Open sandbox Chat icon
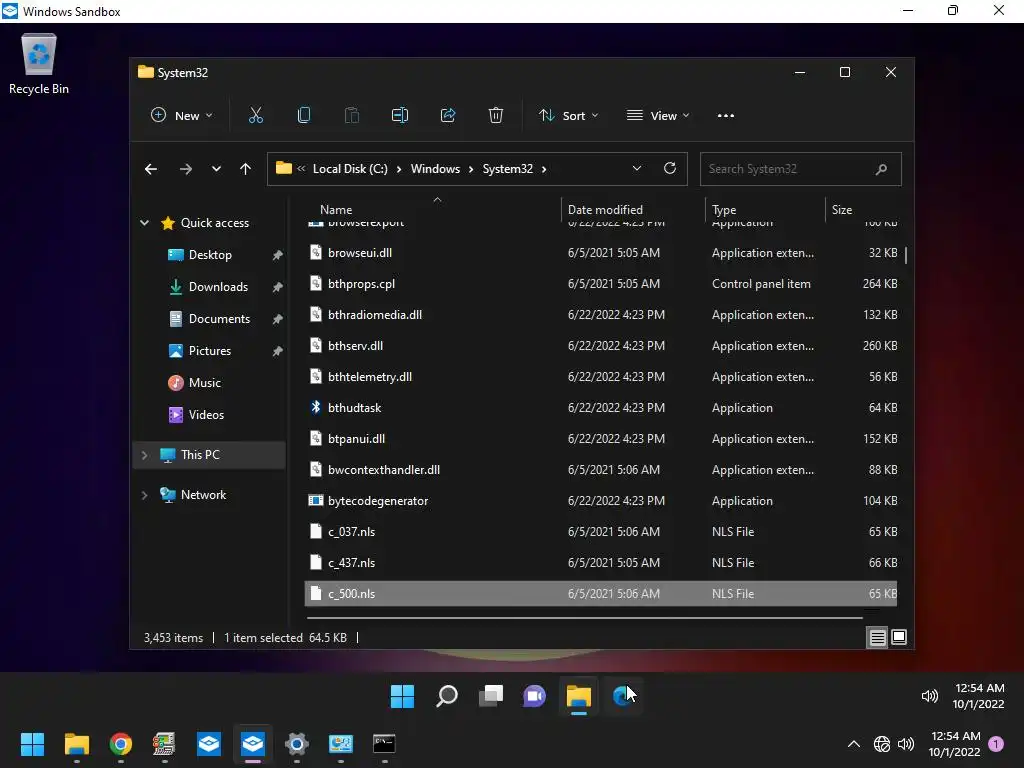Image resolution: width=1024 pixels, height=768 pixels. [534, 696]
